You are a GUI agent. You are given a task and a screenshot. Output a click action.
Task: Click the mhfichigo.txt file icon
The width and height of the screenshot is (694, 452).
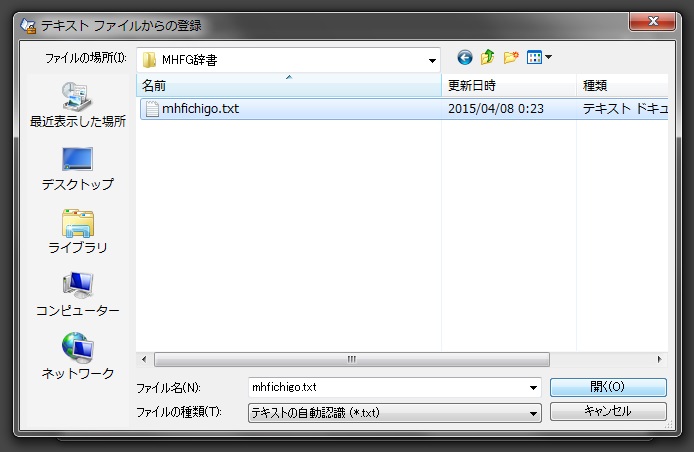(152, 109)
